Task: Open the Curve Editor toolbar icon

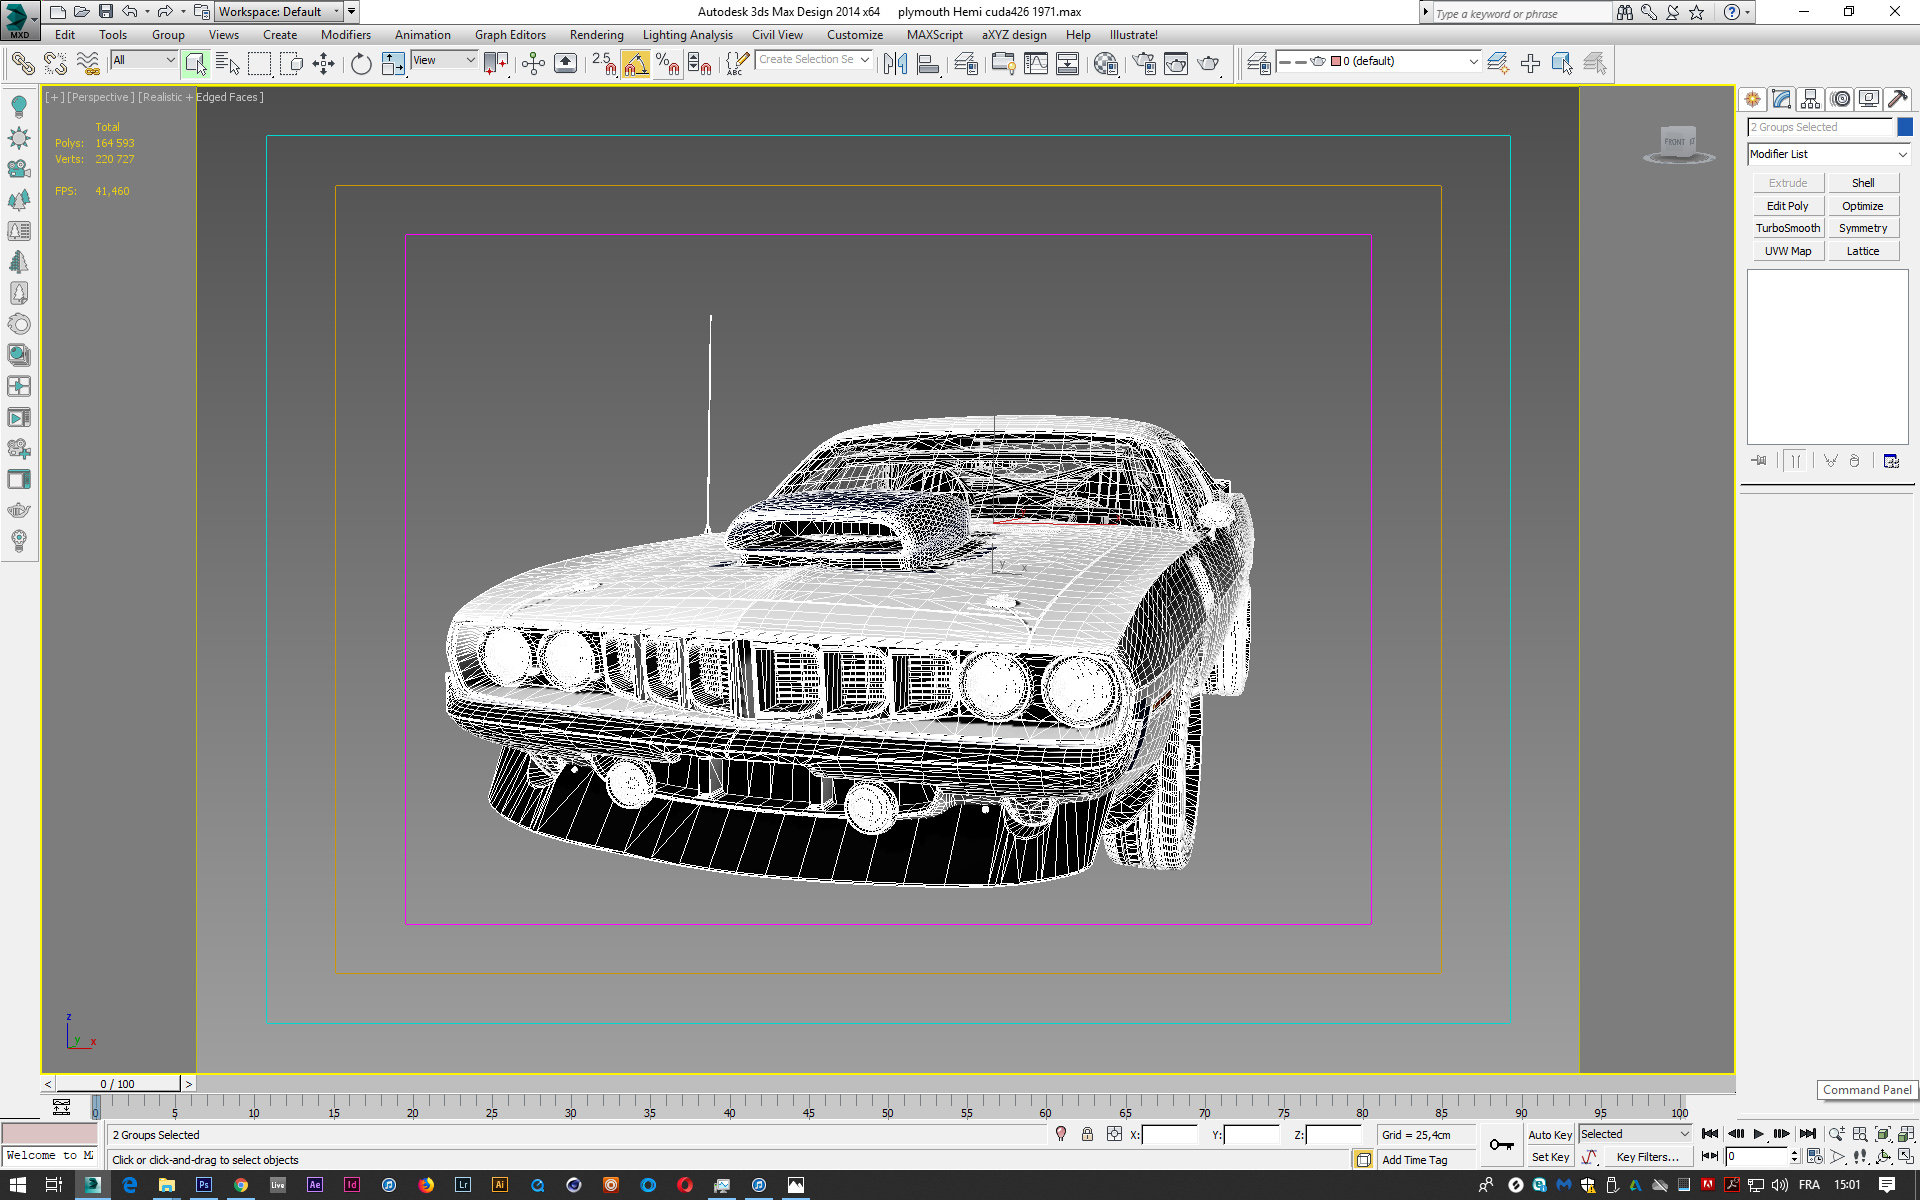Action: [1036, 64]
